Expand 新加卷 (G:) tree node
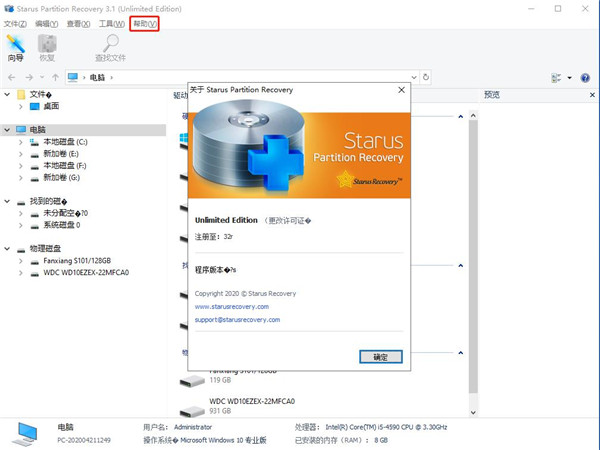Image resolution: width=600 pixels, height=450 pixels. (21, 178)
